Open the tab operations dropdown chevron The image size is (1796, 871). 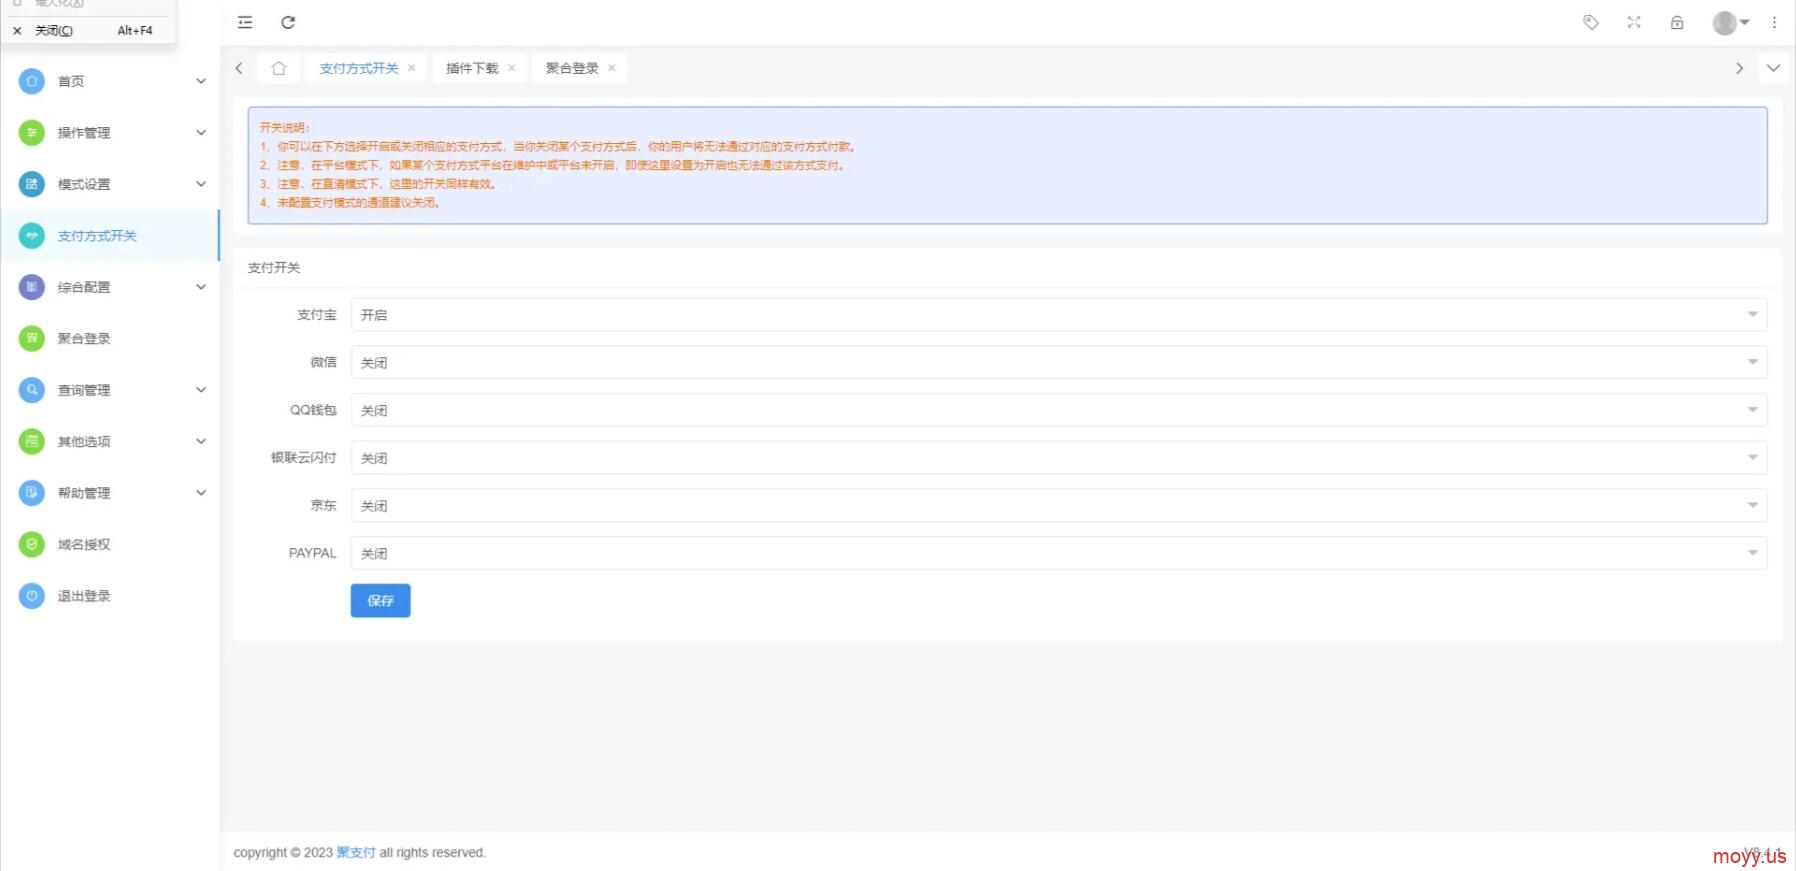[x=1773, y=68]
